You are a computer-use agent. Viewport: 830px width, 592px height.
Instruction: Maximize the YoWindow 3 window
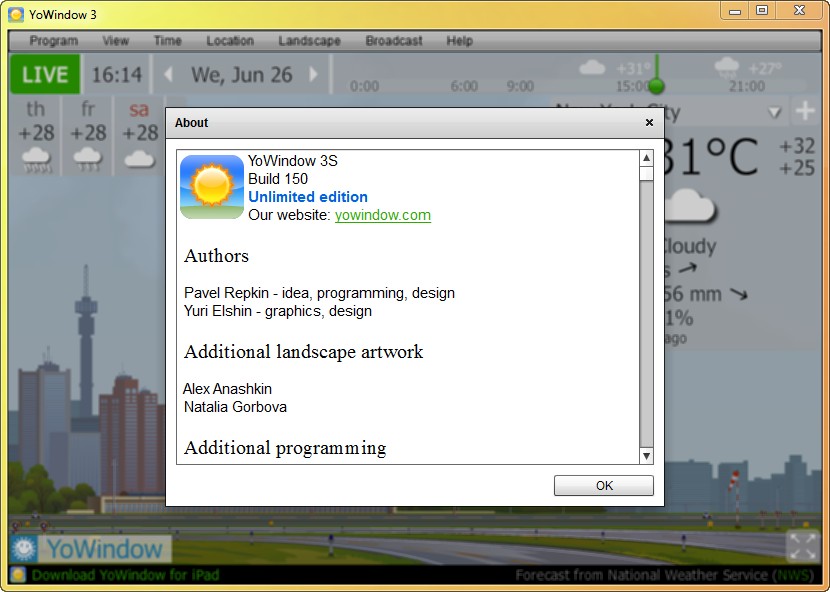762,11
